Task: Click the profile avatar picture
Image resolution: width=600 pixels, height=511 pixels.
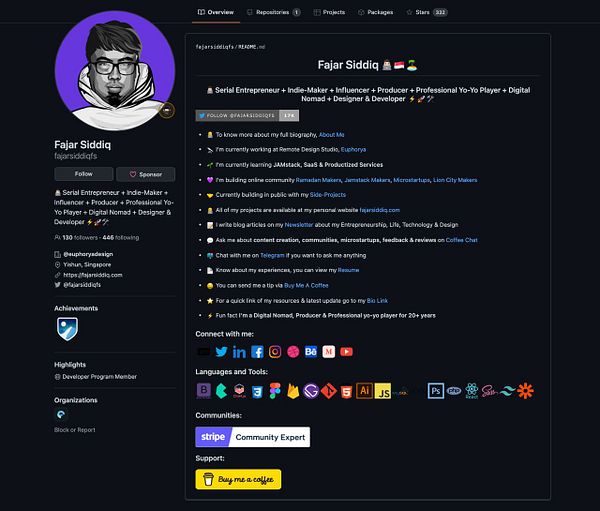Action: (115, 71)
